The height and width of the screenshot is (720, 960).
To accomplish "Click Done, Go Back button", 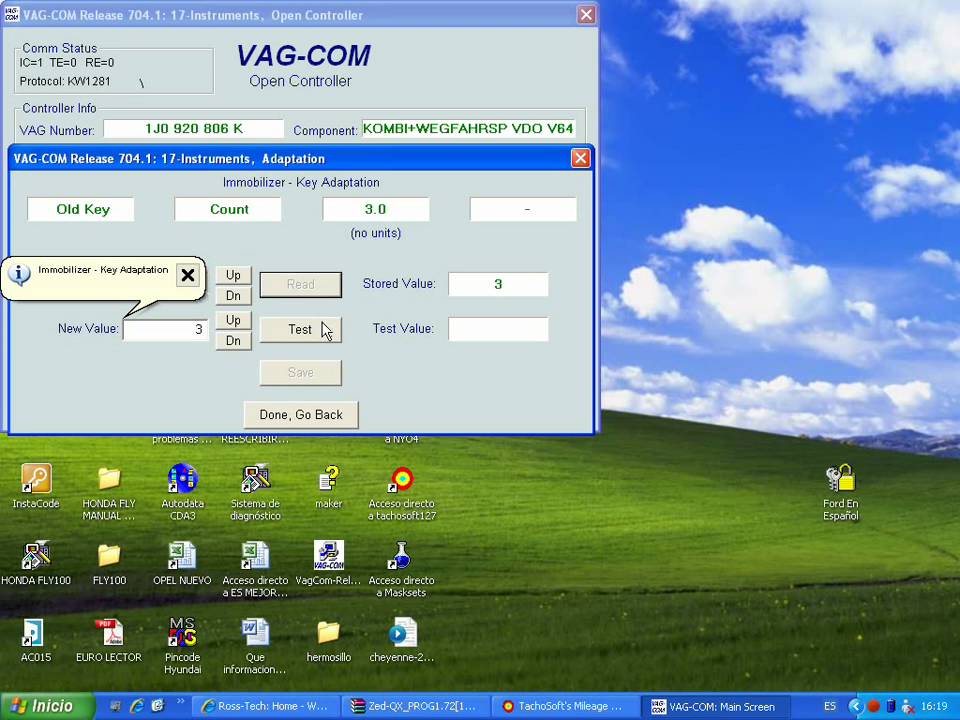I will point(301,414).
